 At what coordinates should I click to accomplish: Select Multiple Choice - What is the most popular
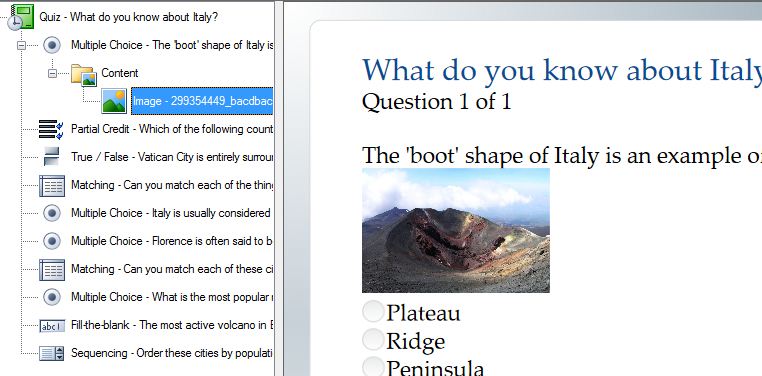[x=170, y=297]
